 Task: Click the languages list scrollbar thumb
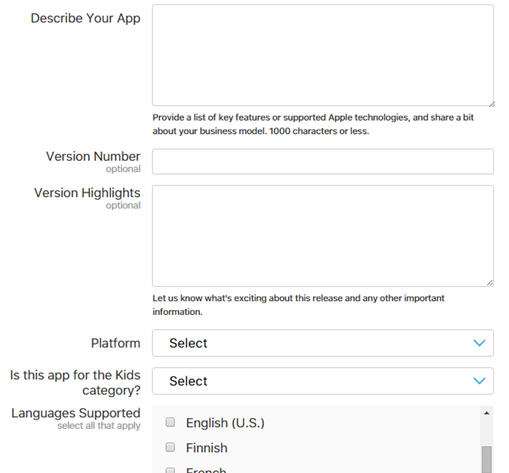click(x=487, y=459)
